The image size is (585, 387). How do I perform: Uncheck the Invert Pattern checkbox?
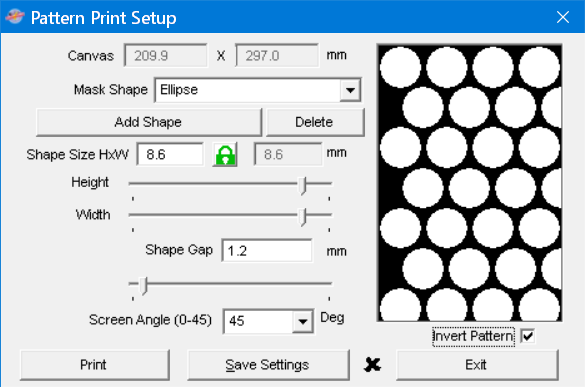[528, 336]
